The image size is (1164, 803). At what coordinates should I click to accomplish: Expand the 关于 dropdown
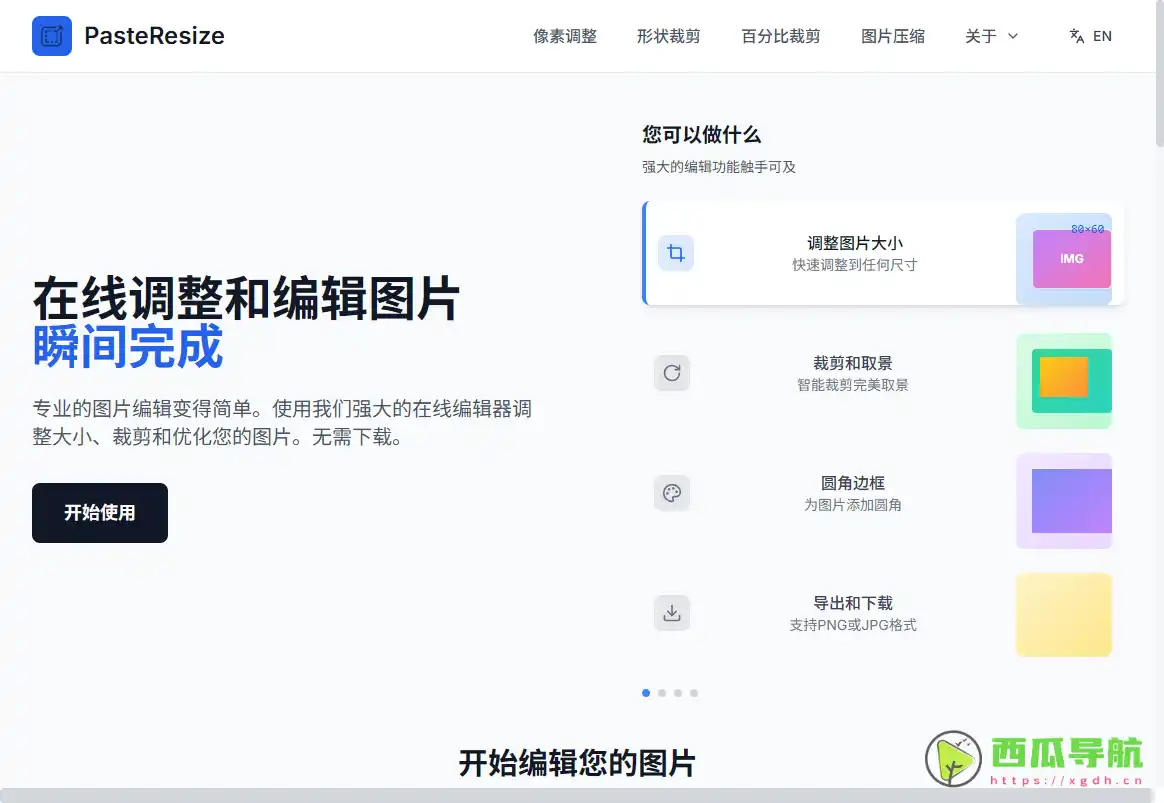tap(991, 36)
